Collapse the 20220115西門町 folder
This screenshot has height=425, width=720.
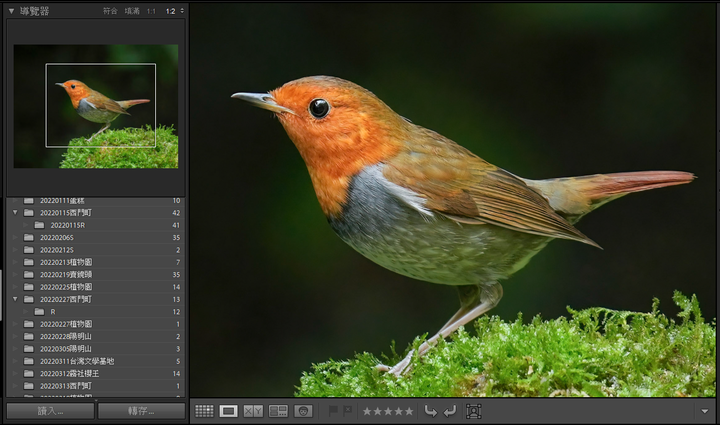15,212
